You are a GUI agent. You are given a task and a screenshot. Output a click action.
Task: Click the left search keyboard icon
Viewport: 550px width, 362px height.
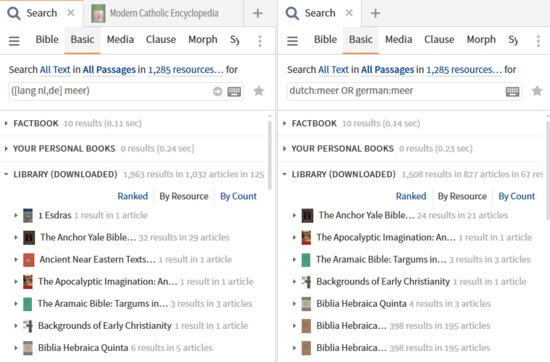click(x=234, y=92)
